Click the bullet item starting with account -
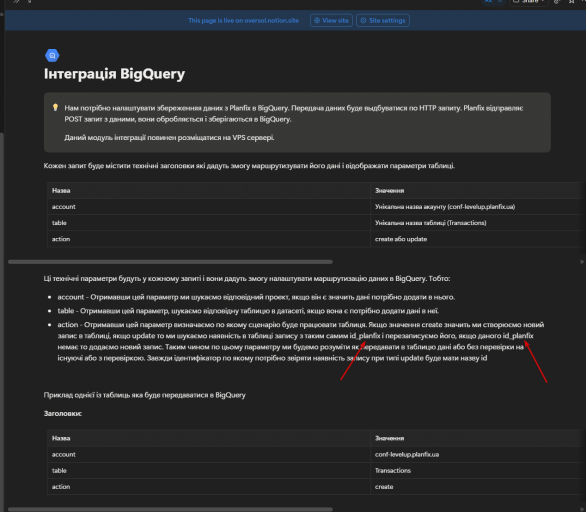The image size is (586, 512). [x=256, y=297]
